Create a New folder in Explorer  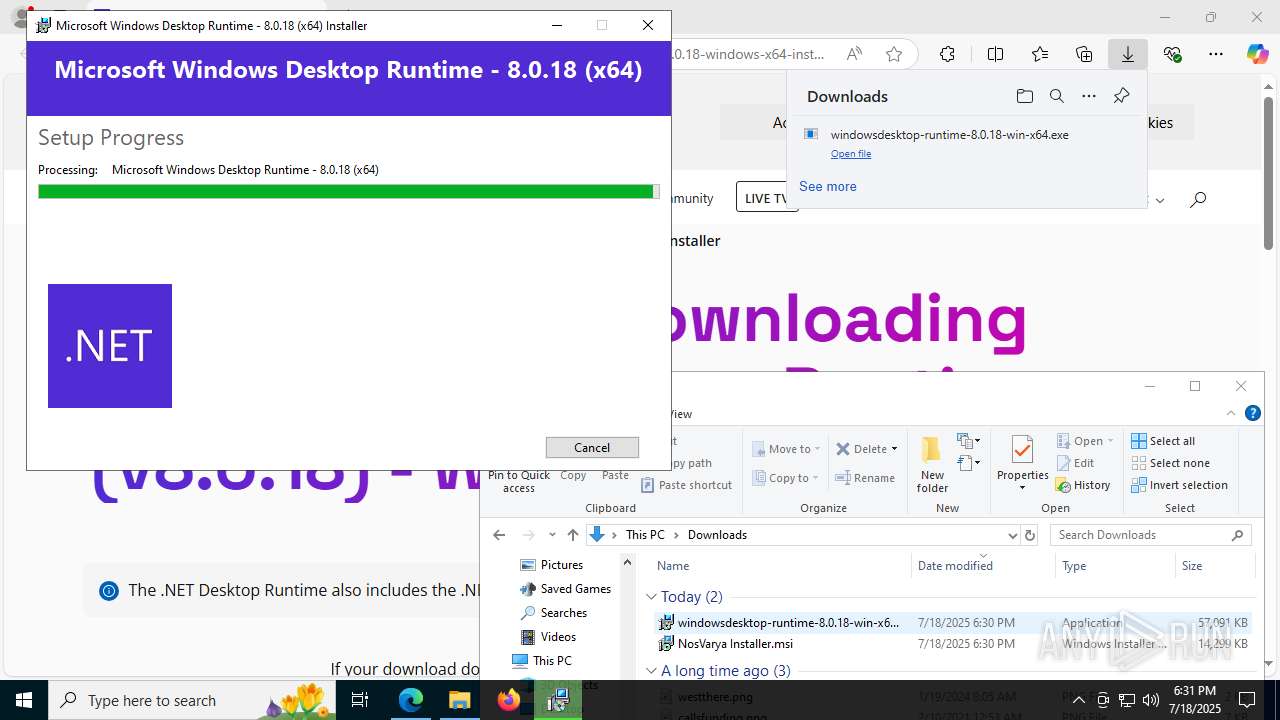coord(932,465)
